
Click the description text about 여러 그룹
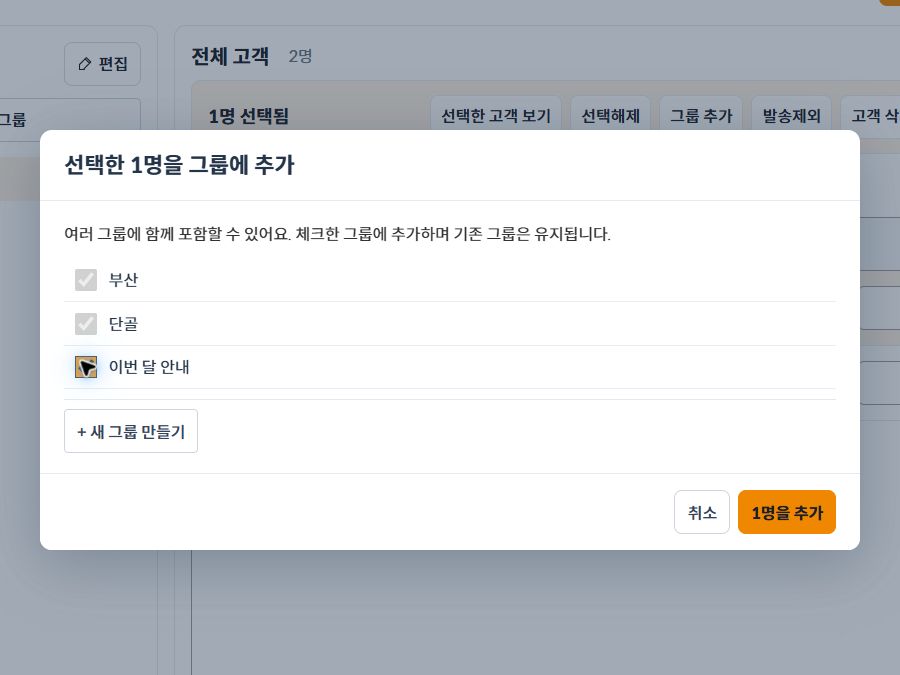pyautogui.click(x=338, y=234)
